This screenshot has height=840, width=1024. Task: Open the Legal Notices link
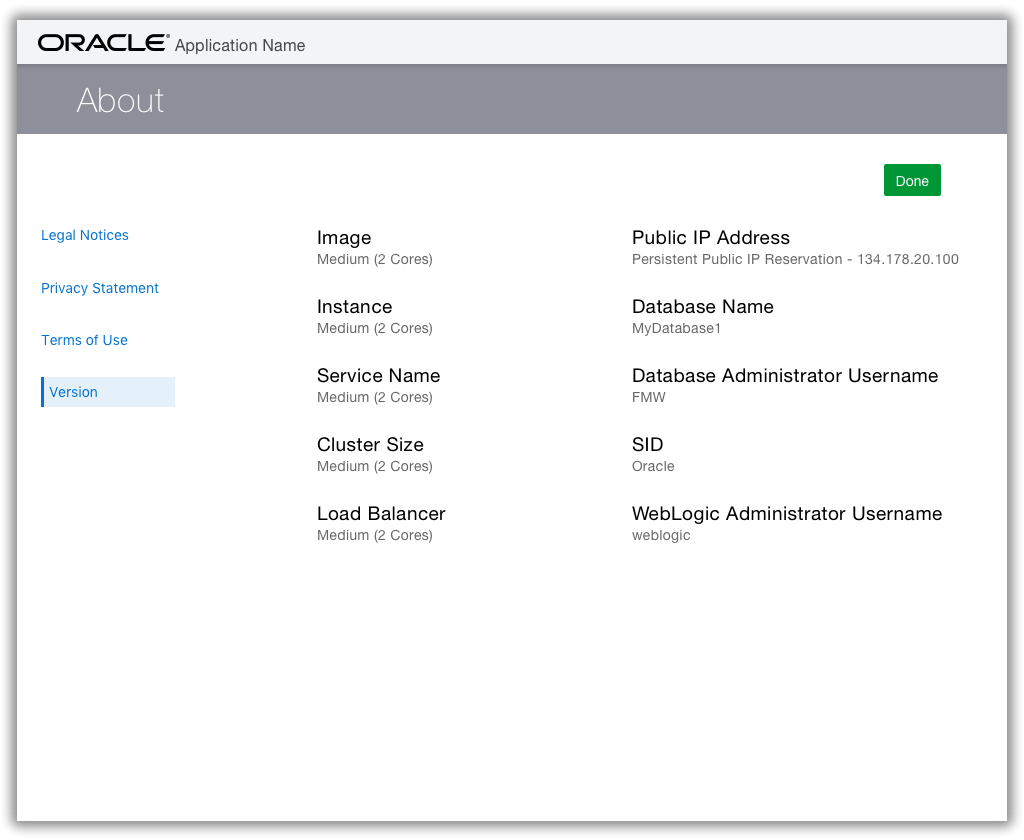point(85,236)
